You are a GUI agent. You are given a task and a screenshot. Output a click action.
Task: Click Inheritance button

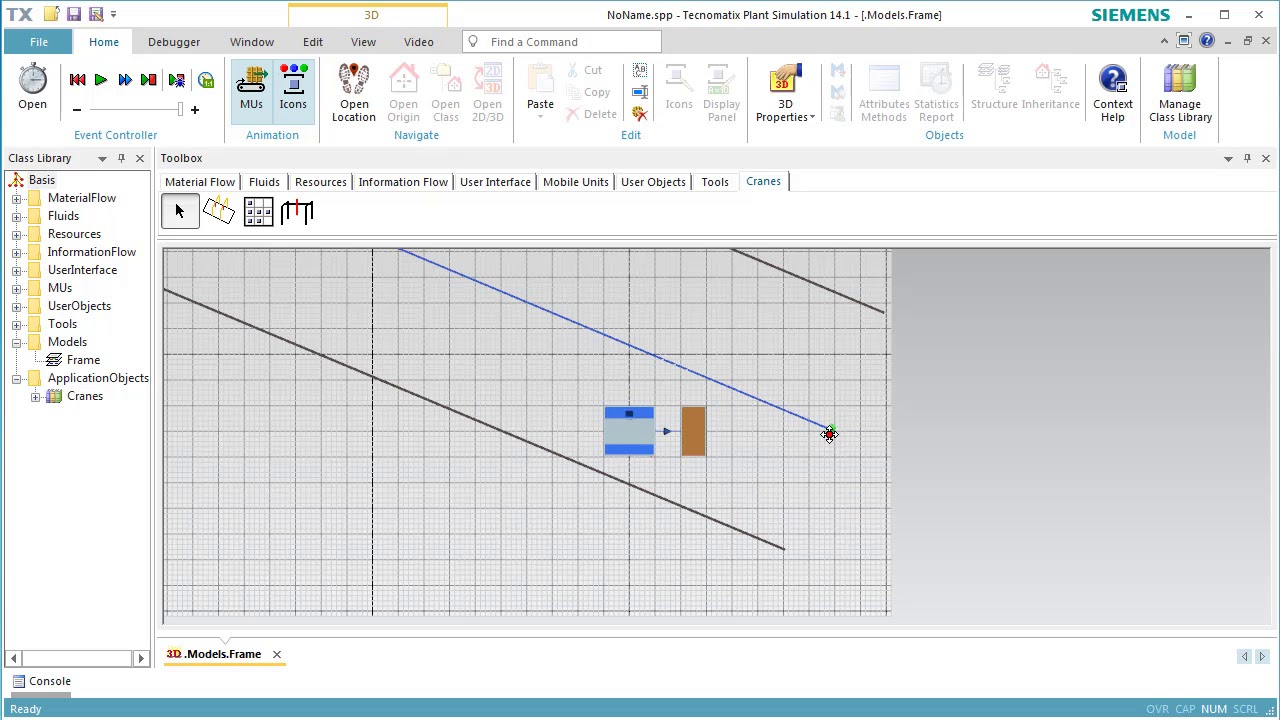click(x=1050, y=88)
